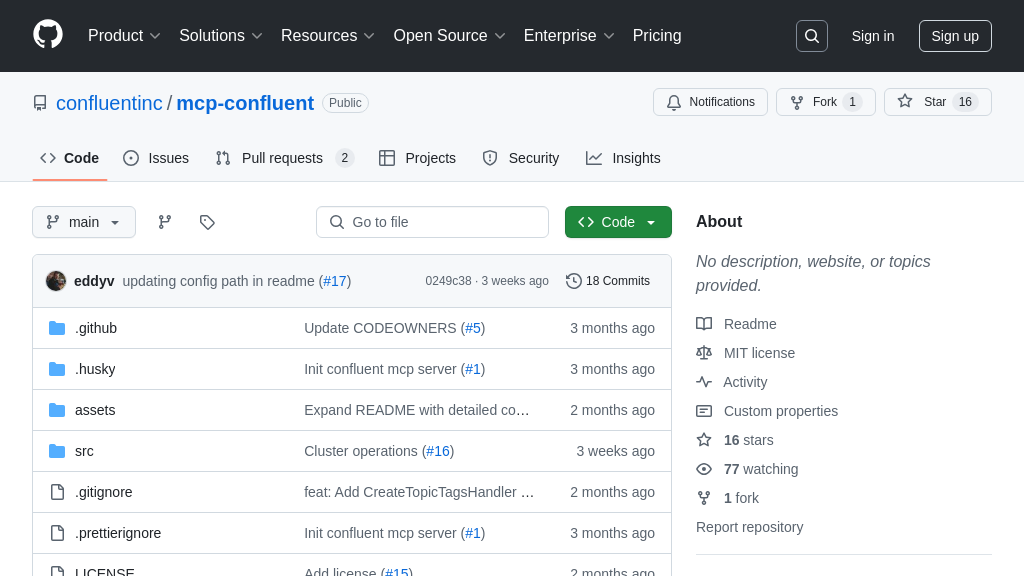
Task: Click the tags icon
Action: pyautogui.click(x=207, y=222)
